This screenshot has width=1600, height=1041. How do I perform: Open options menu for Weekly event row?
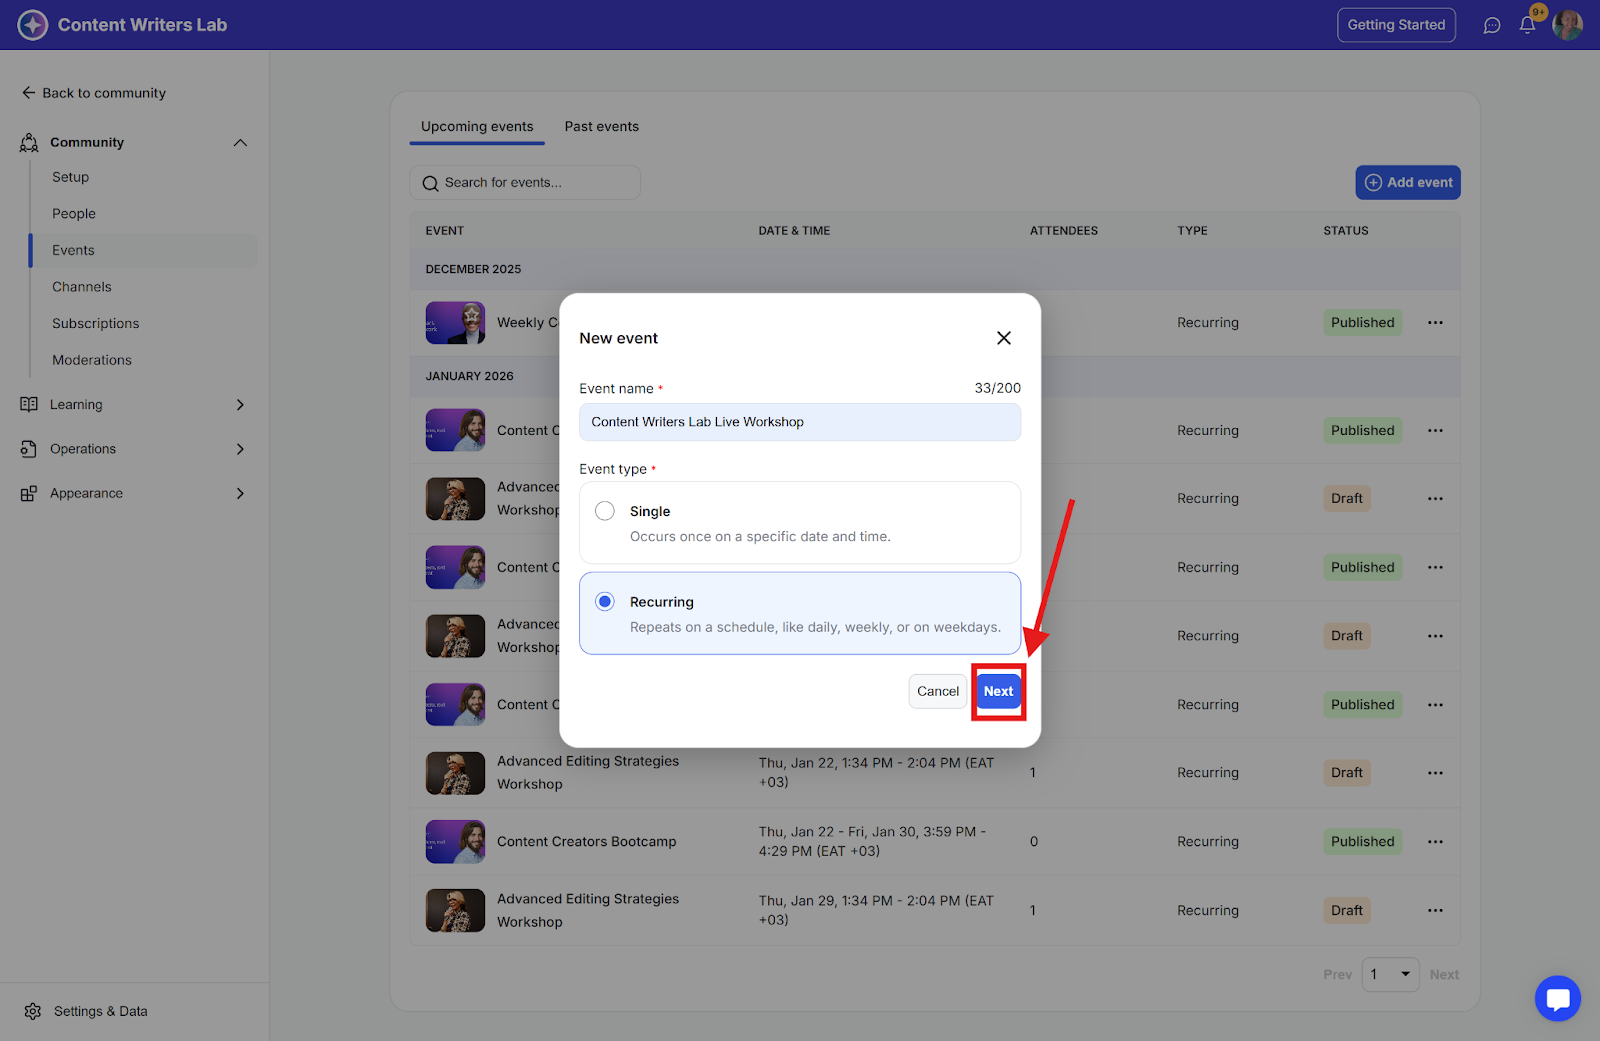(x=1435, y=323)
